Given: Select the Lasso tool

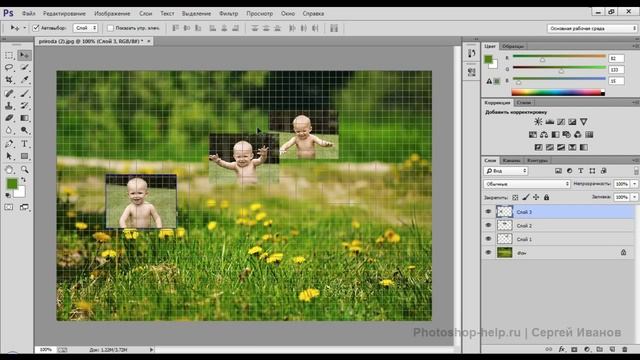Looking at the screenshot, I should coord(9,67).
